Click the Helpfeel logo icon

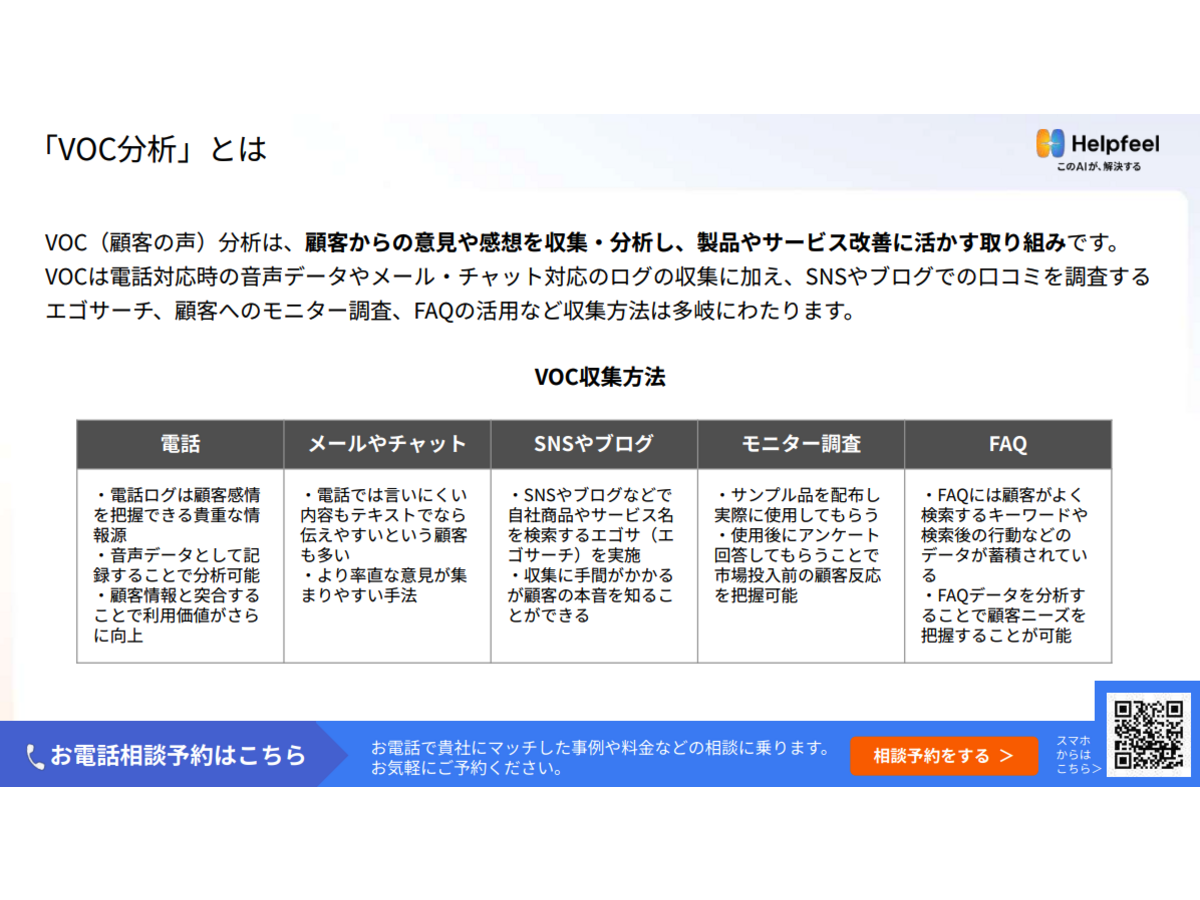[1050, 144]
